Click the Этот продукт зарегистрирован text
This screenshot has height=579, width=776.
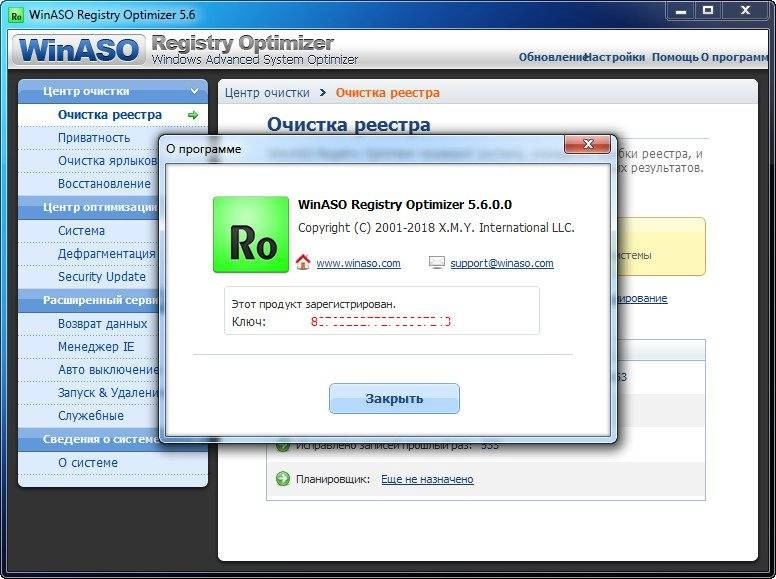coord(314,304)
